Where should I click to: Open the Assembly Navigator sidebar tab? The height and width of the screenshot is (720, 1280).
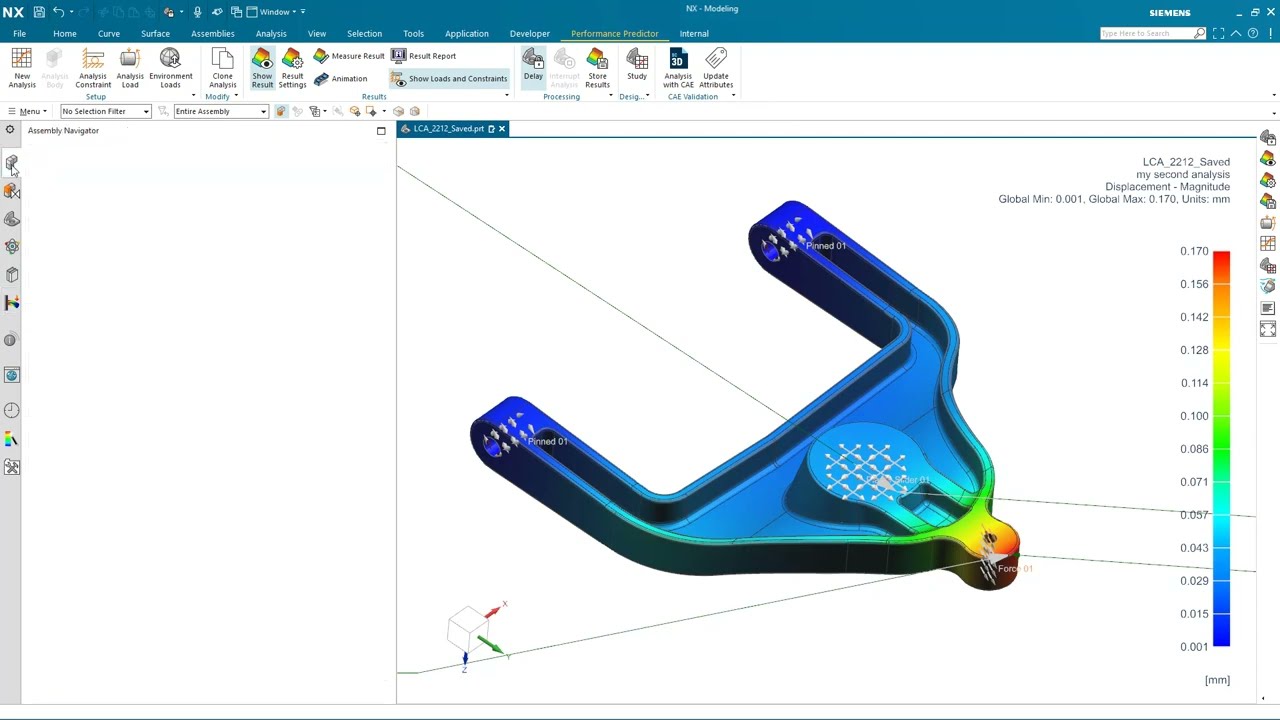[x=11, y=163]
